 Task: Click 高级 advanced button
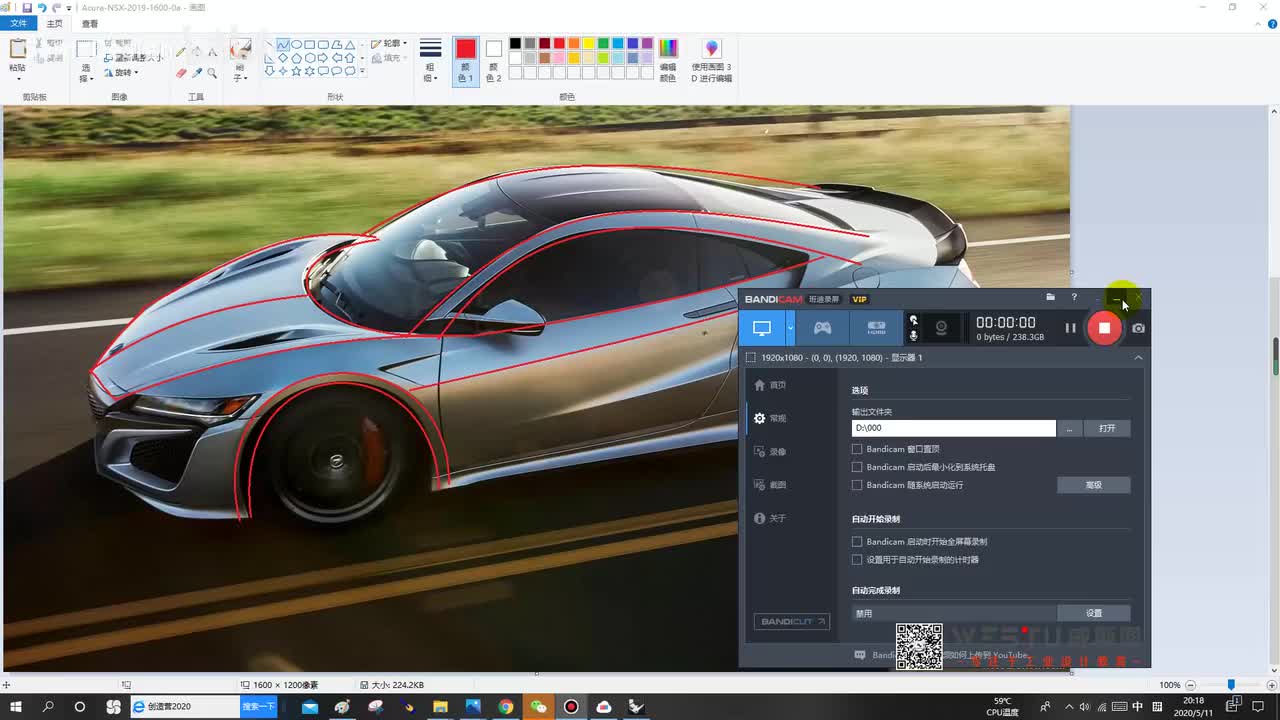[x=1094, y=485]
